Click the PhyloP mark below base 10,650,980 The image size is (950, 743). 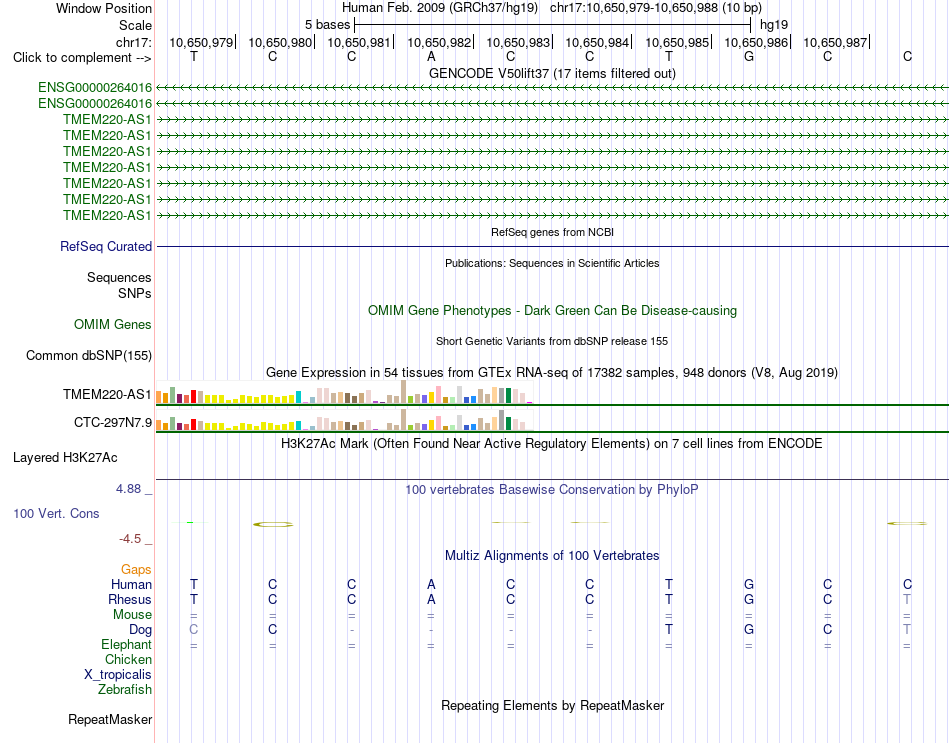click(273, 524)
